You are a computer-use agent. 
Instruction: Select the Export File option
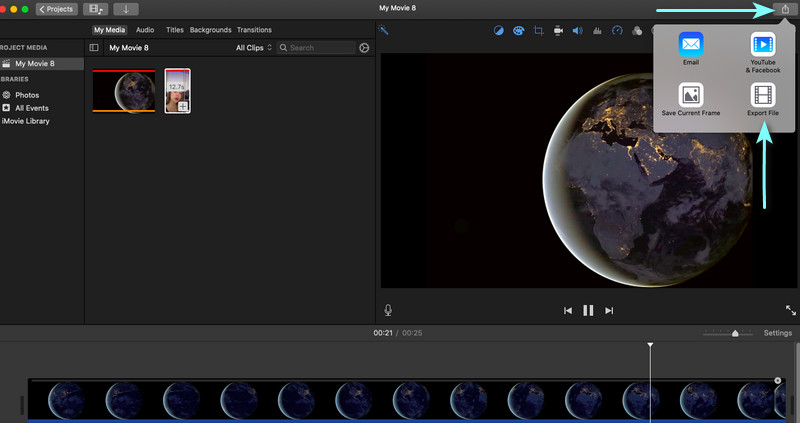tap(763, 99)
